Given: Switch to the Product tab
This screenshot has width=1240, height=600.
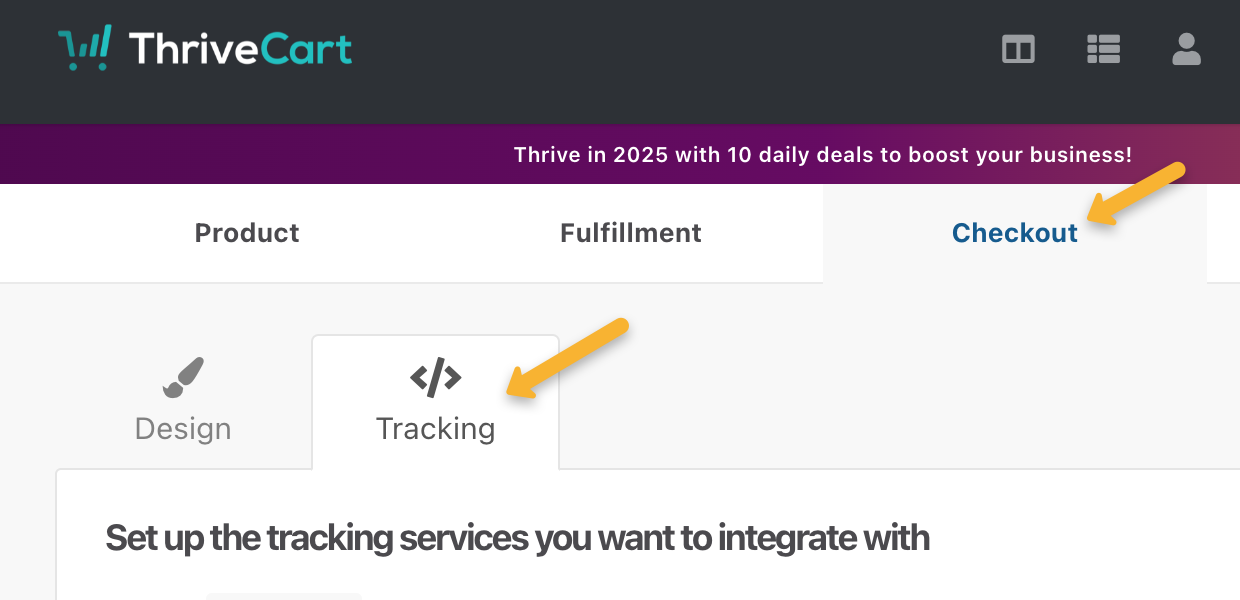Looking at the screenshot, I should coord(247,233).
